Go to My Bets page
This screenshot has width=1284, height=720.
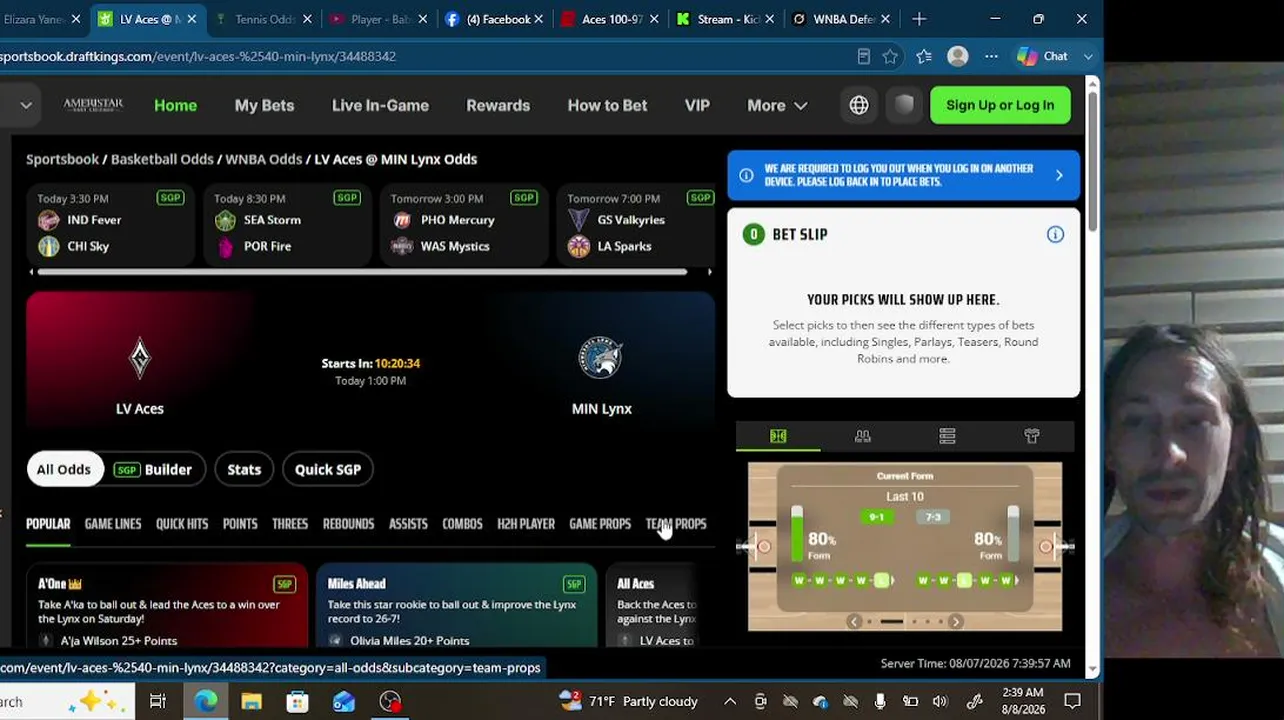[x=264, y=105]
